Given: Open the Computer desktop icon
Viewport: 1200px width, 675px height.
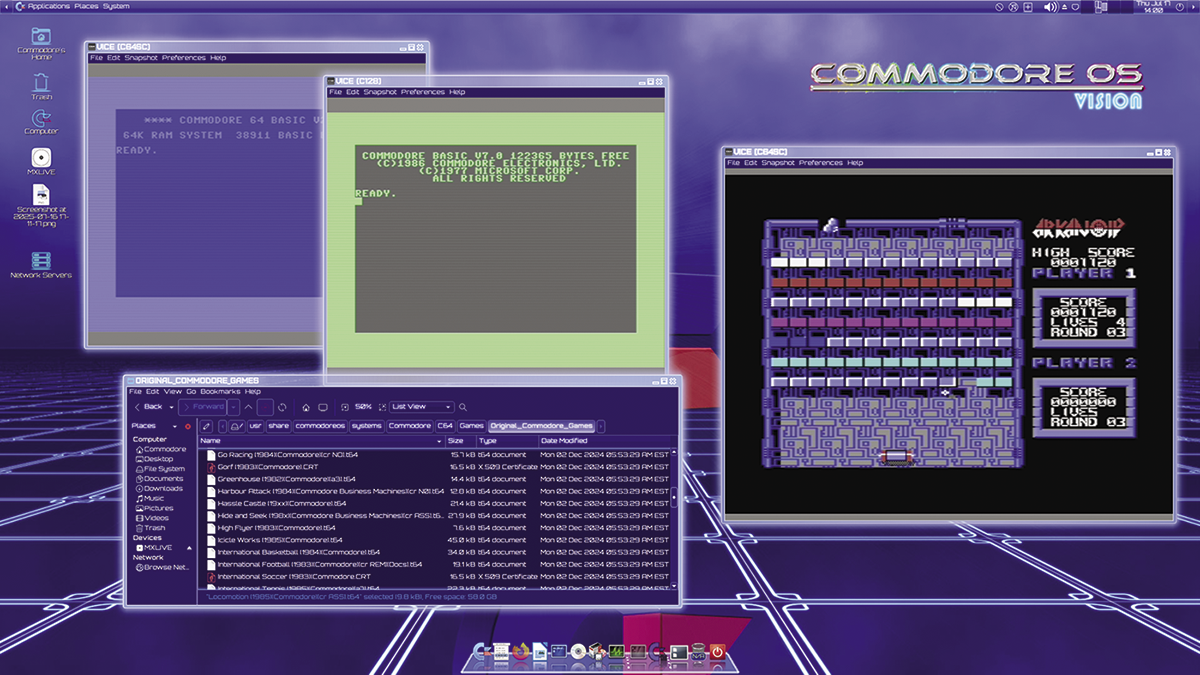Looking at the screenshot, I should pyautogui.click(x=41, y=123).
